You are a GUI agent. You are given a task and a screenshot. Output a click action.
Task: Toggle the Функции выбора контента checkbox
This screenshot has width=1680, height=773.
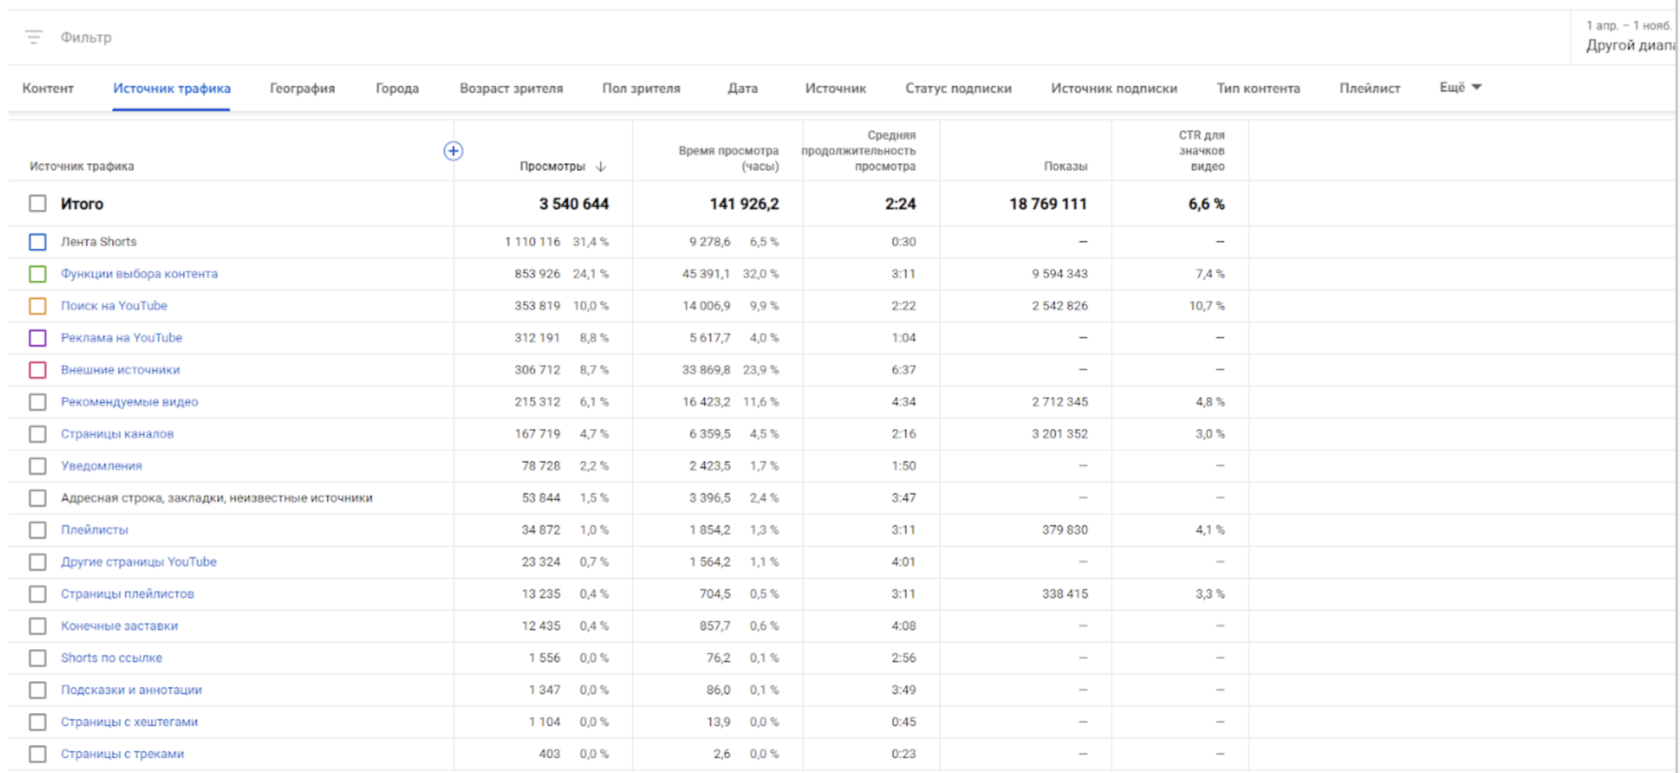point(38,274)
